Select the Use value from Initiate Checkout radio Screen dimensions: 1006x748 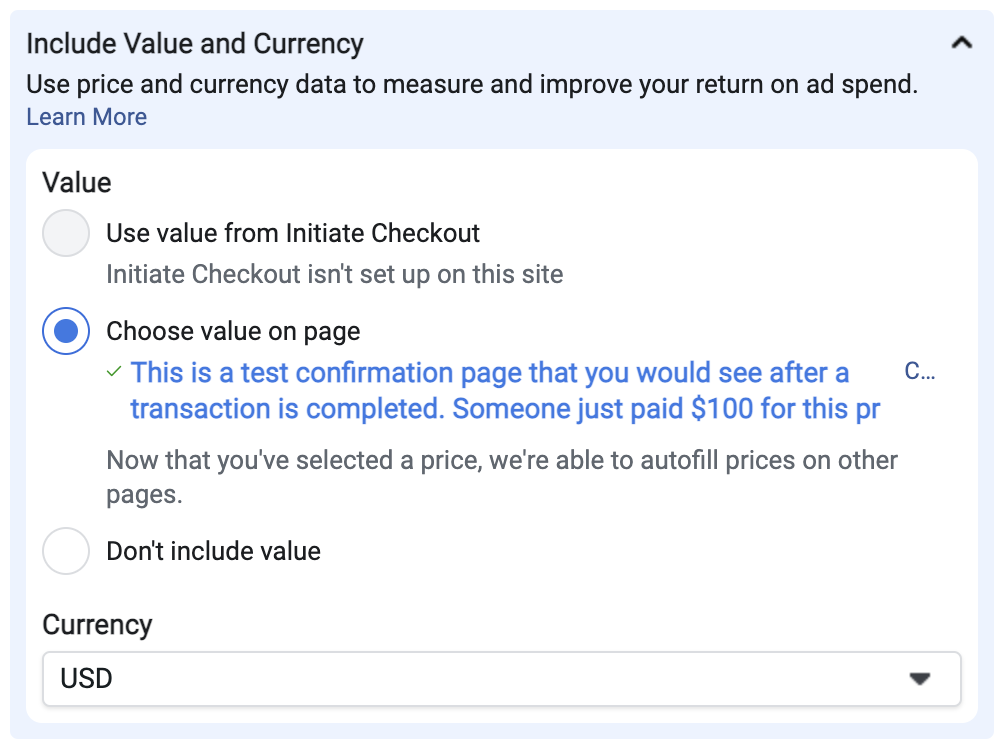[x=65, y=233]
